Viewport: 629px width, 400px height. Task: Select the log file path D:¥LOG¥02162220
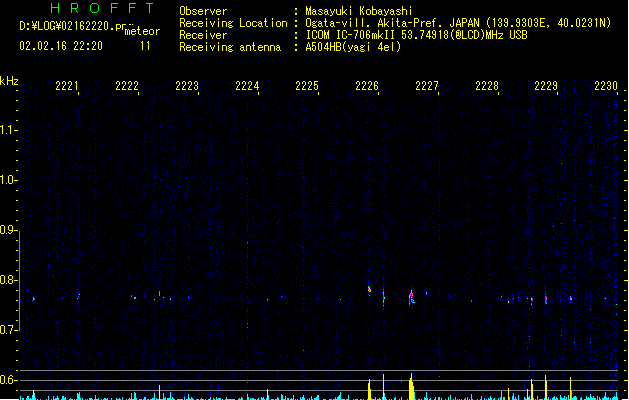[x=67, y=26]
